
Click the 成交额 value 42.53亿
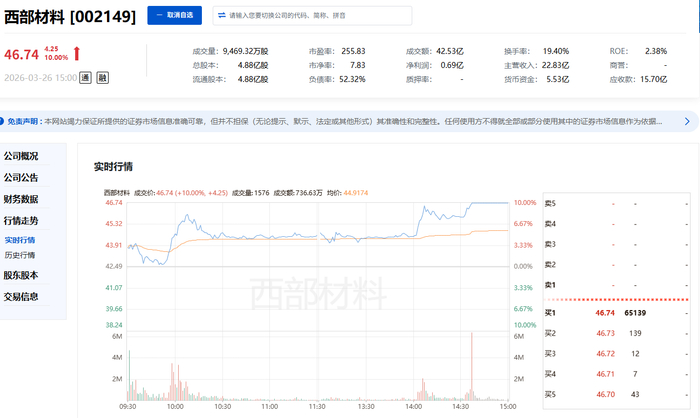(x=450, y=51)
